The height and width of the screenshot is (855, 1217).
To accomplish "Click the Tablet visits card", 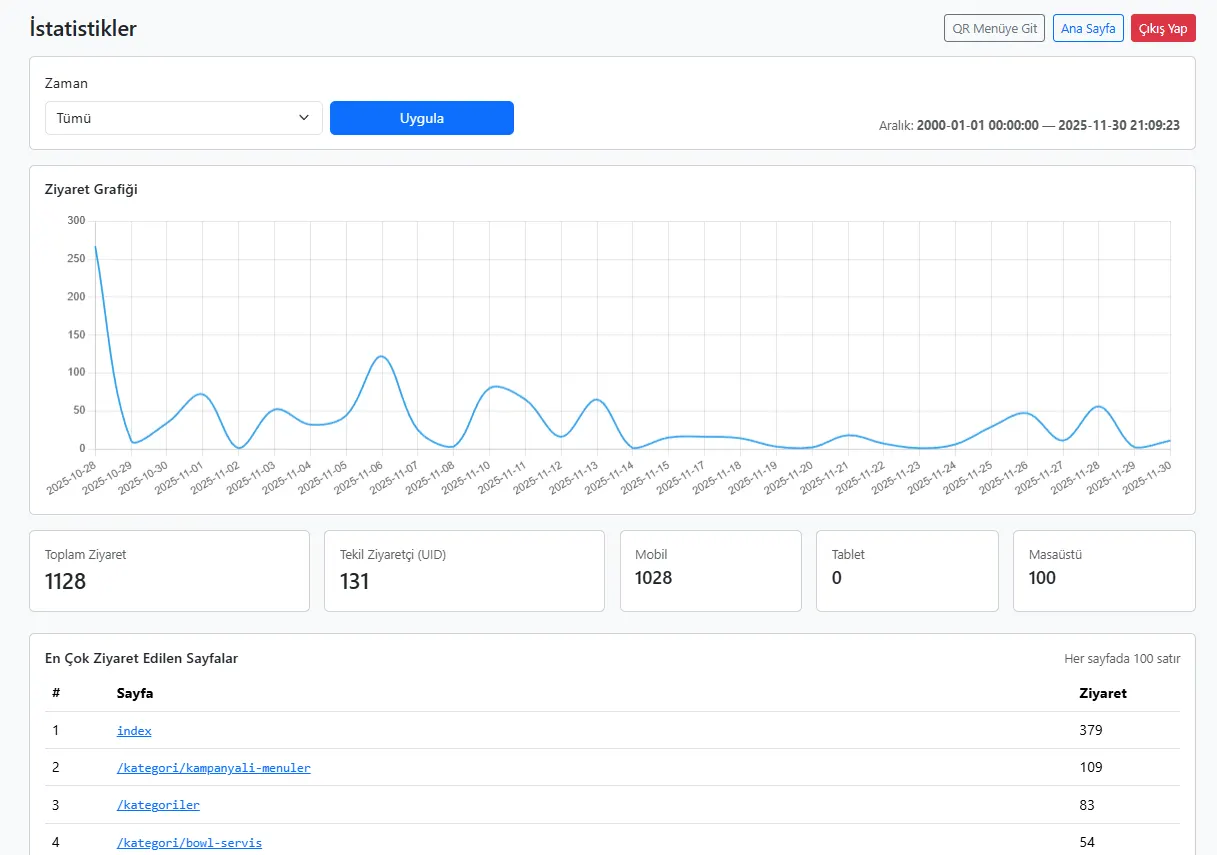I will pyautogui.click(x=907, y=571).
